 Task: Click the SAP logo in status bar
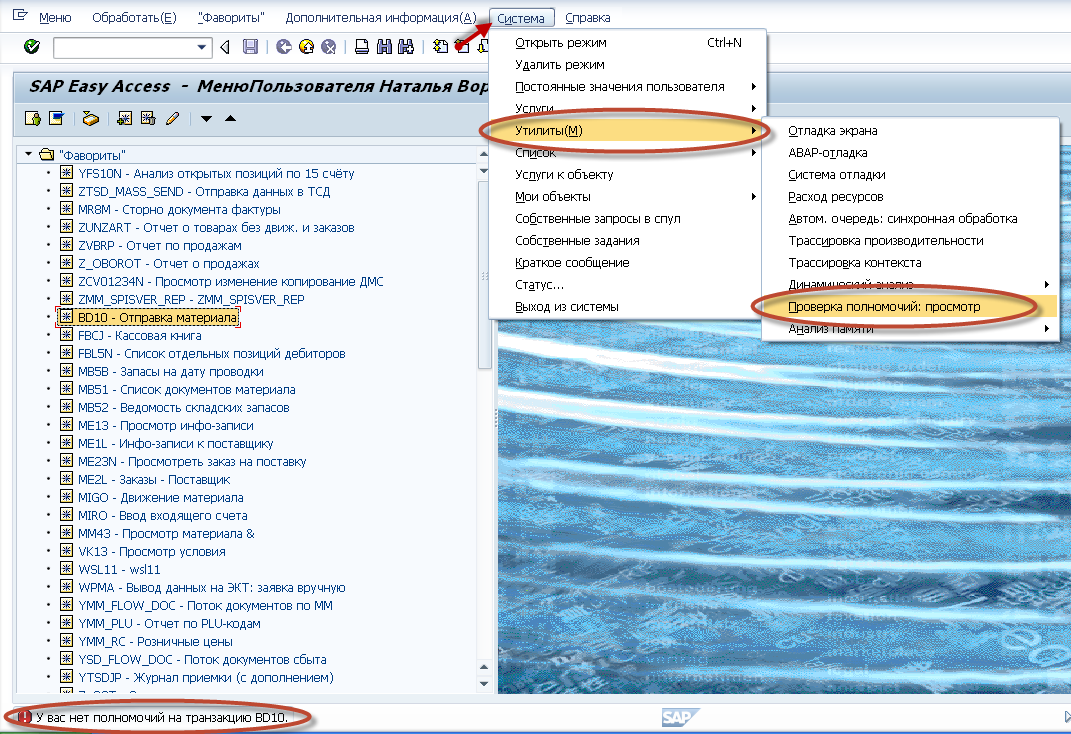680,718
